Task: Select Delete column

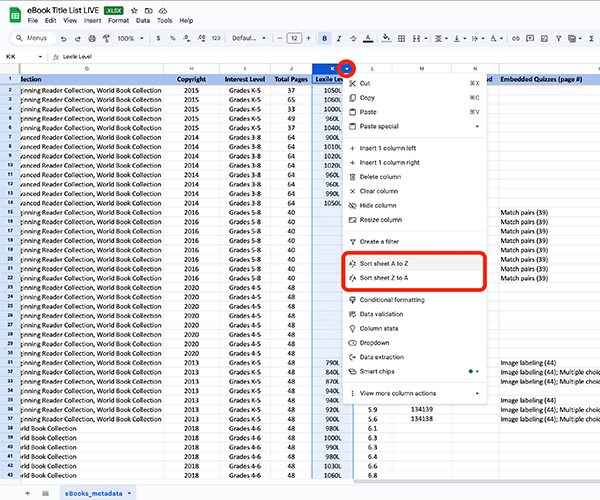Action: pos(414,177)
